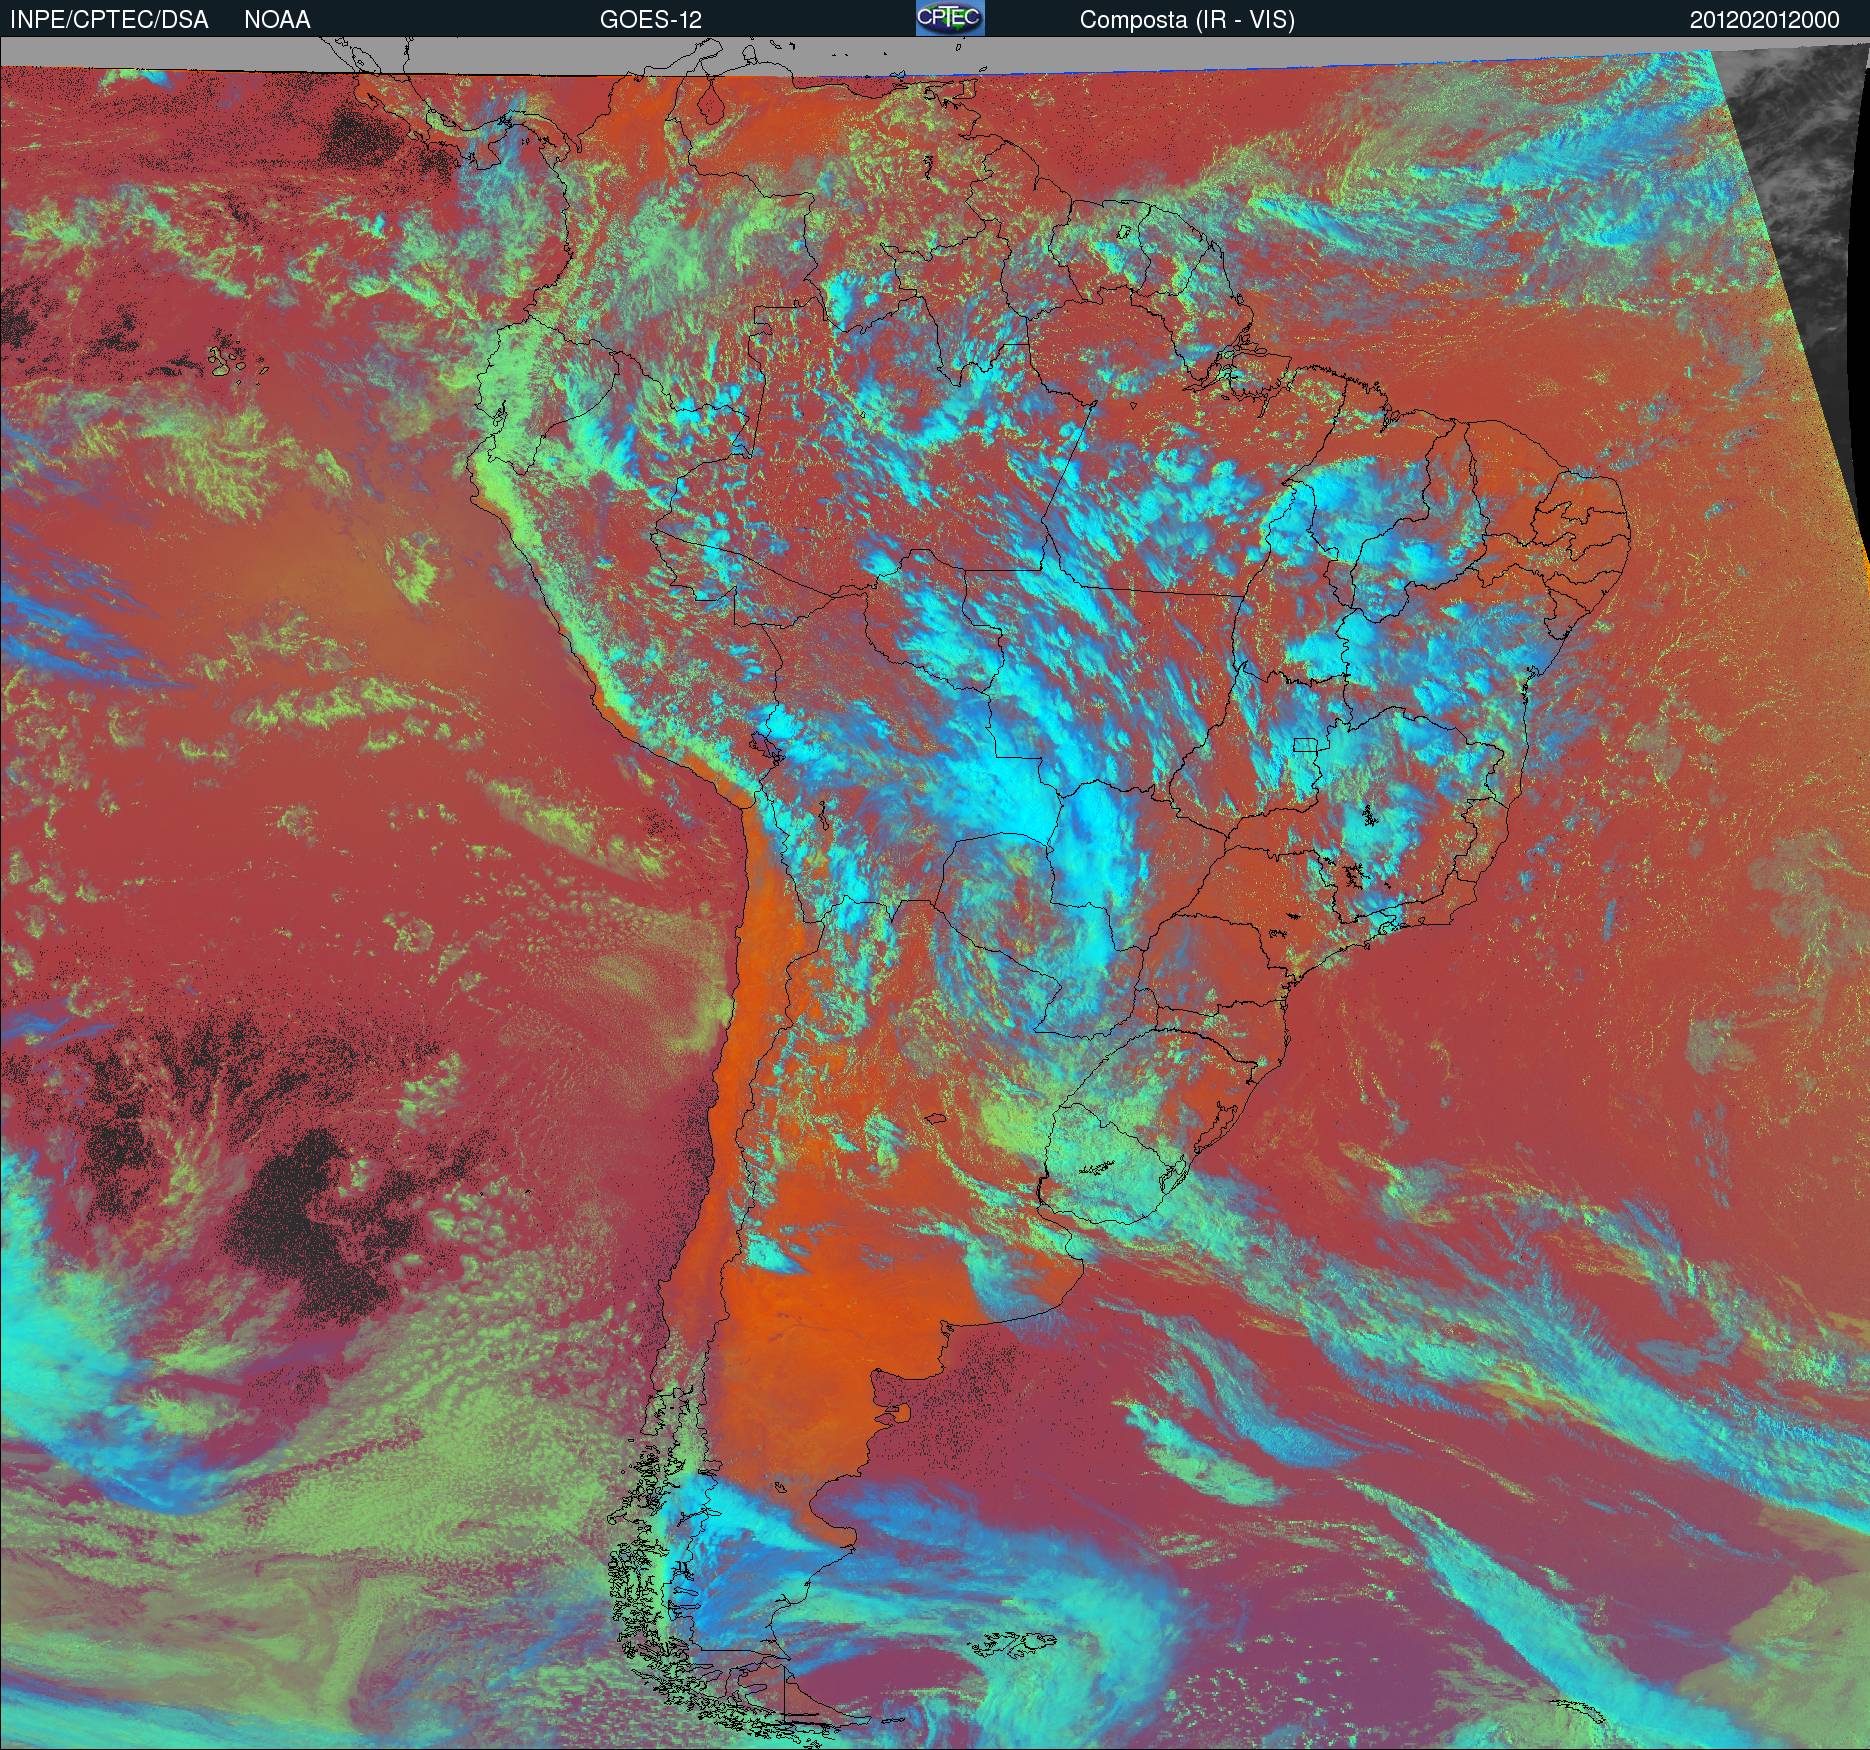The height and width of the screenshot is (1750, 1870).
Task: Click the CPTEC logo in the header
Action: 950,18
